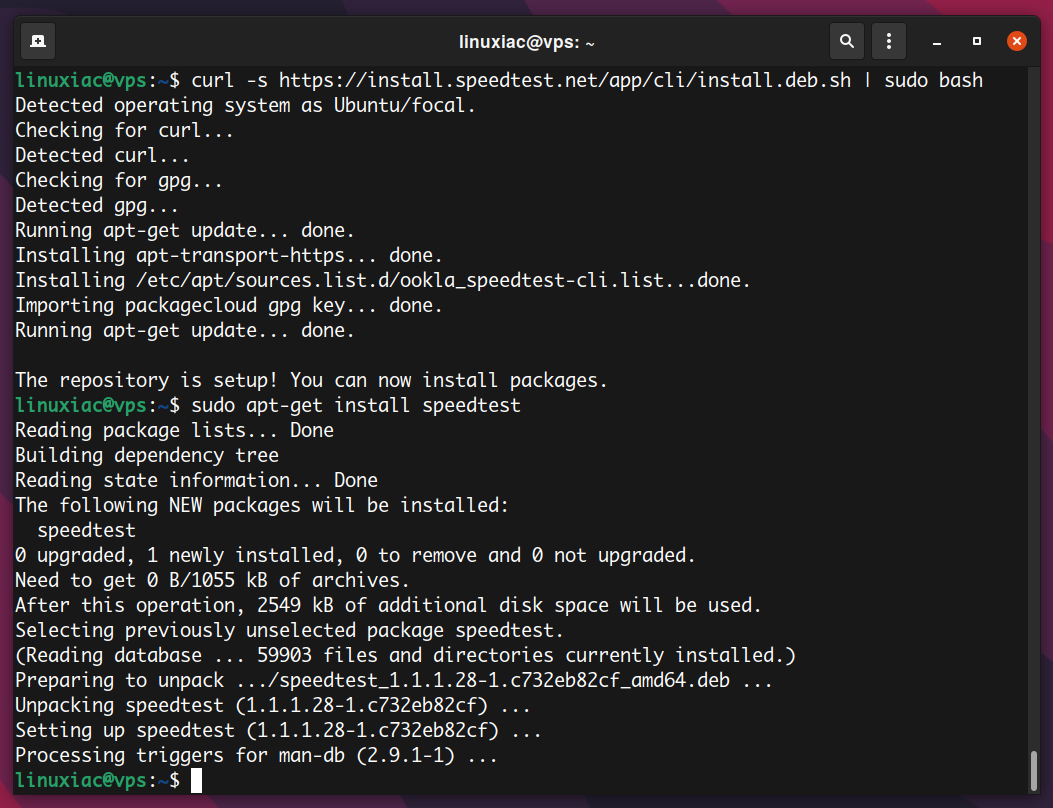
Task: Maximize the terminal window
Action: (976, 42)
